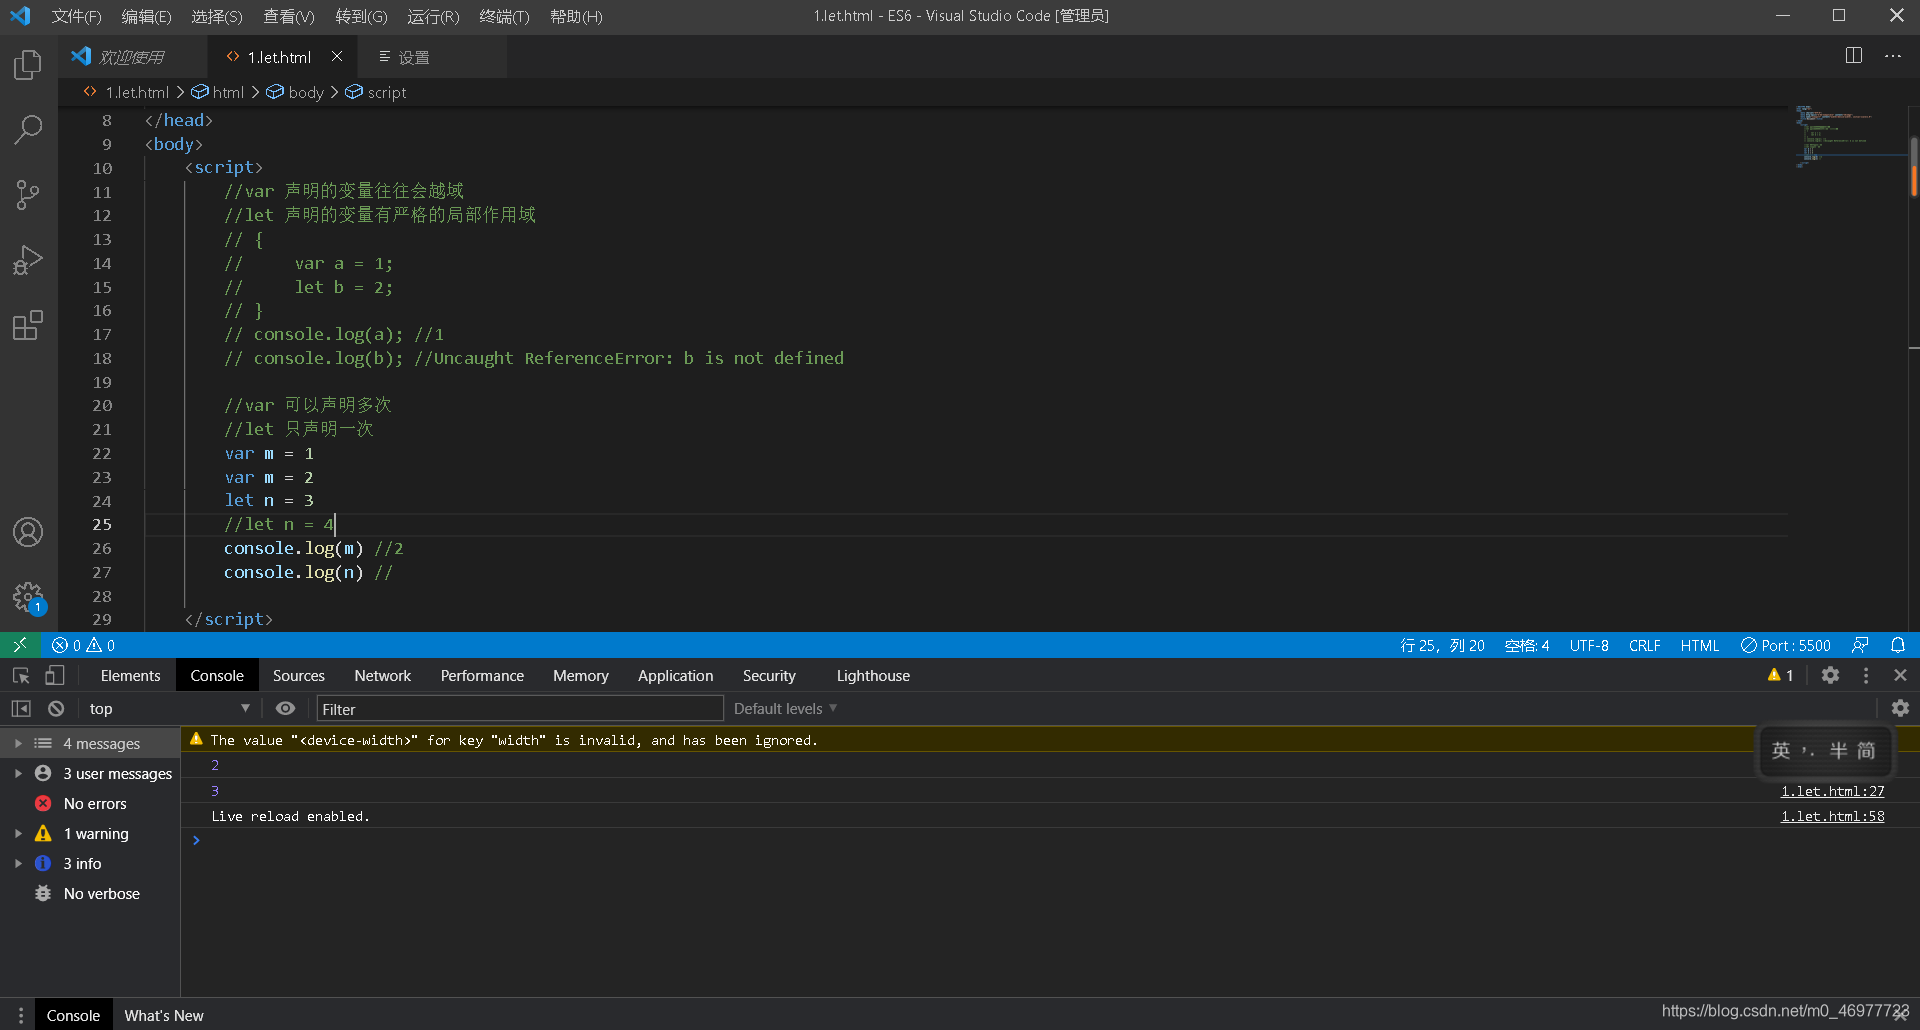Viewport: 1920px width, 1030px height.
Task: Select the No errors filter row
Action: tap(90, 803)
